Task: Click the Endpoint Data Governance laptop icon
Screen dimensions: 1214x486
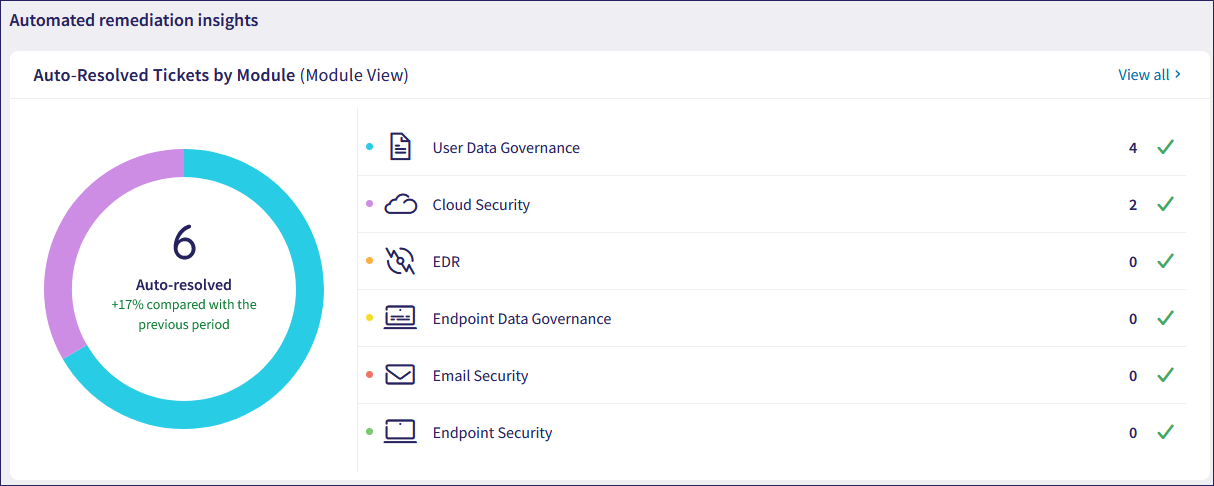Action: [400, 319]
